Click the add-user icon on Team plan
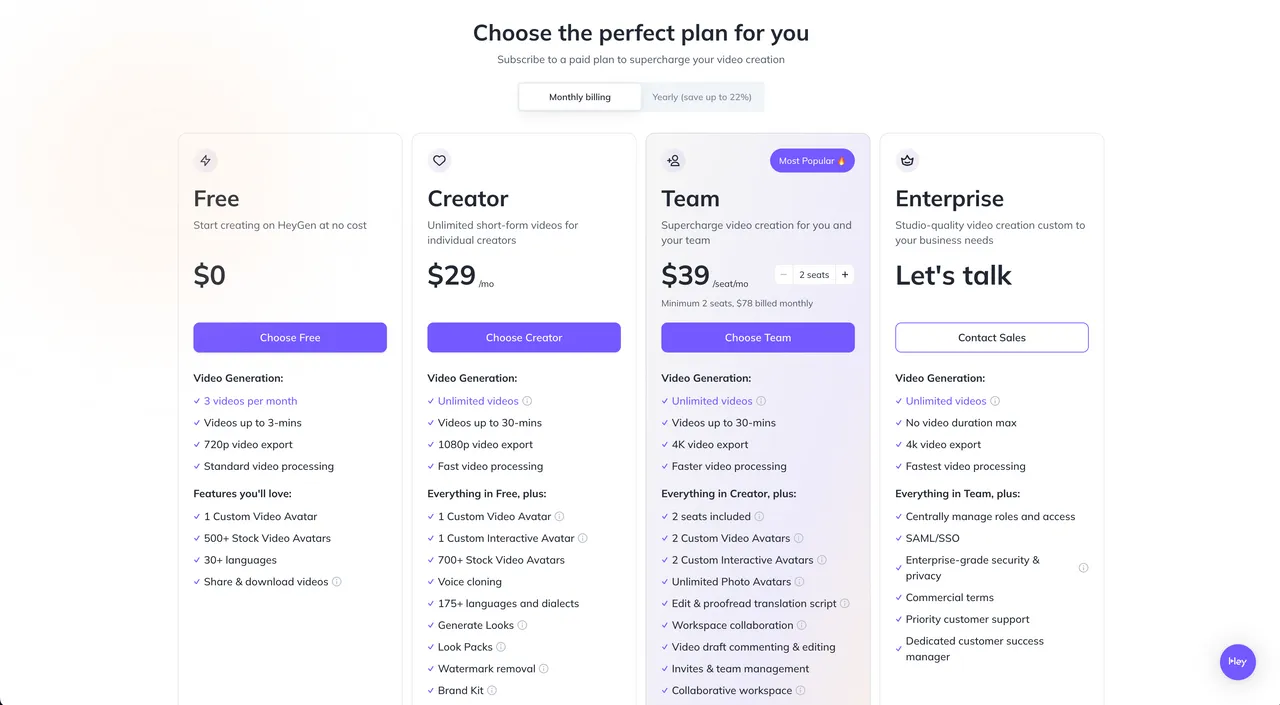 [674, 160]
